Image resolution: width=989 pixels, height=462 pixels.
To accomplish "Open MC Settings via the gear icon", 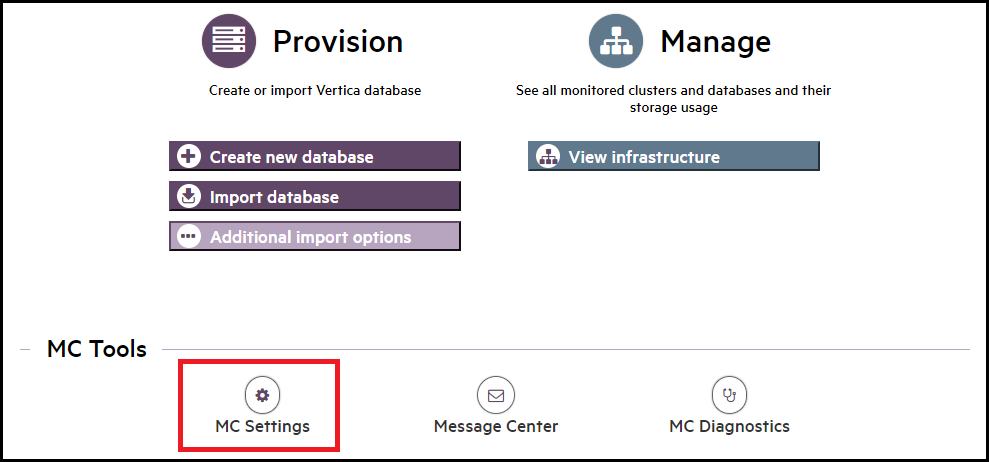I will [x=262, y=395].
